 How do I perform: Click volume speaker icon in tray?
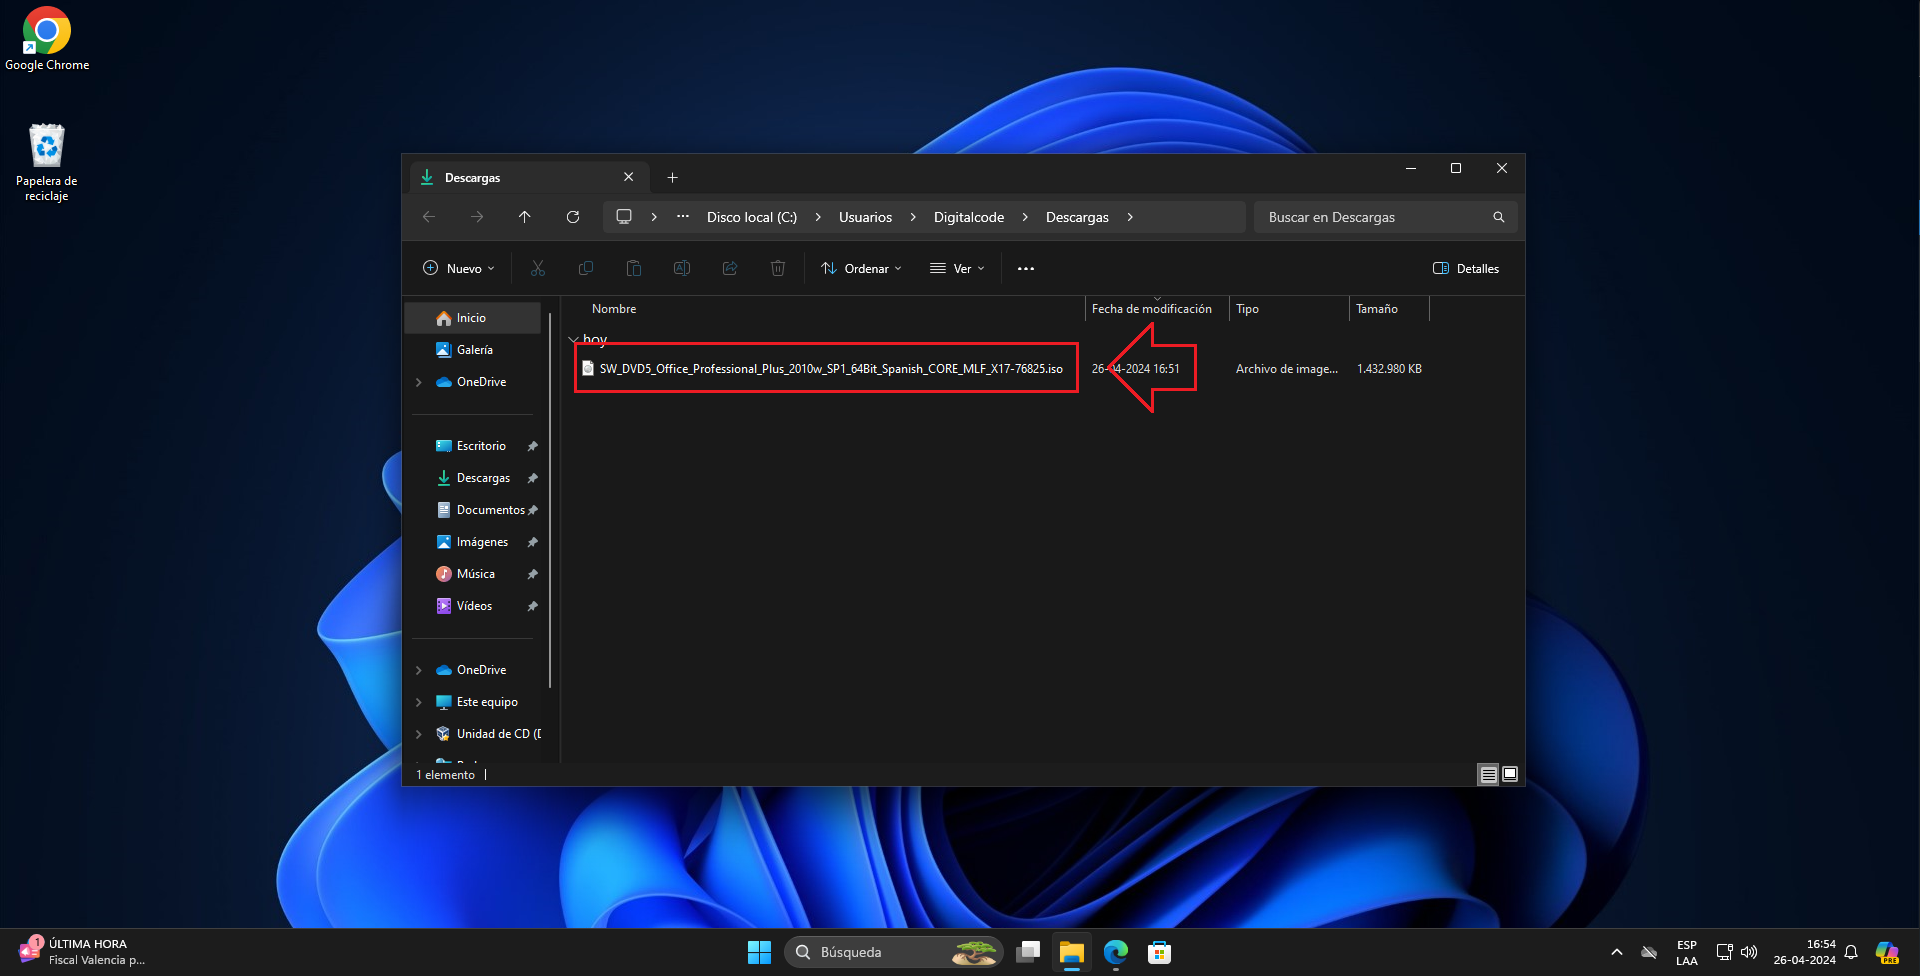click(1749, 952)
